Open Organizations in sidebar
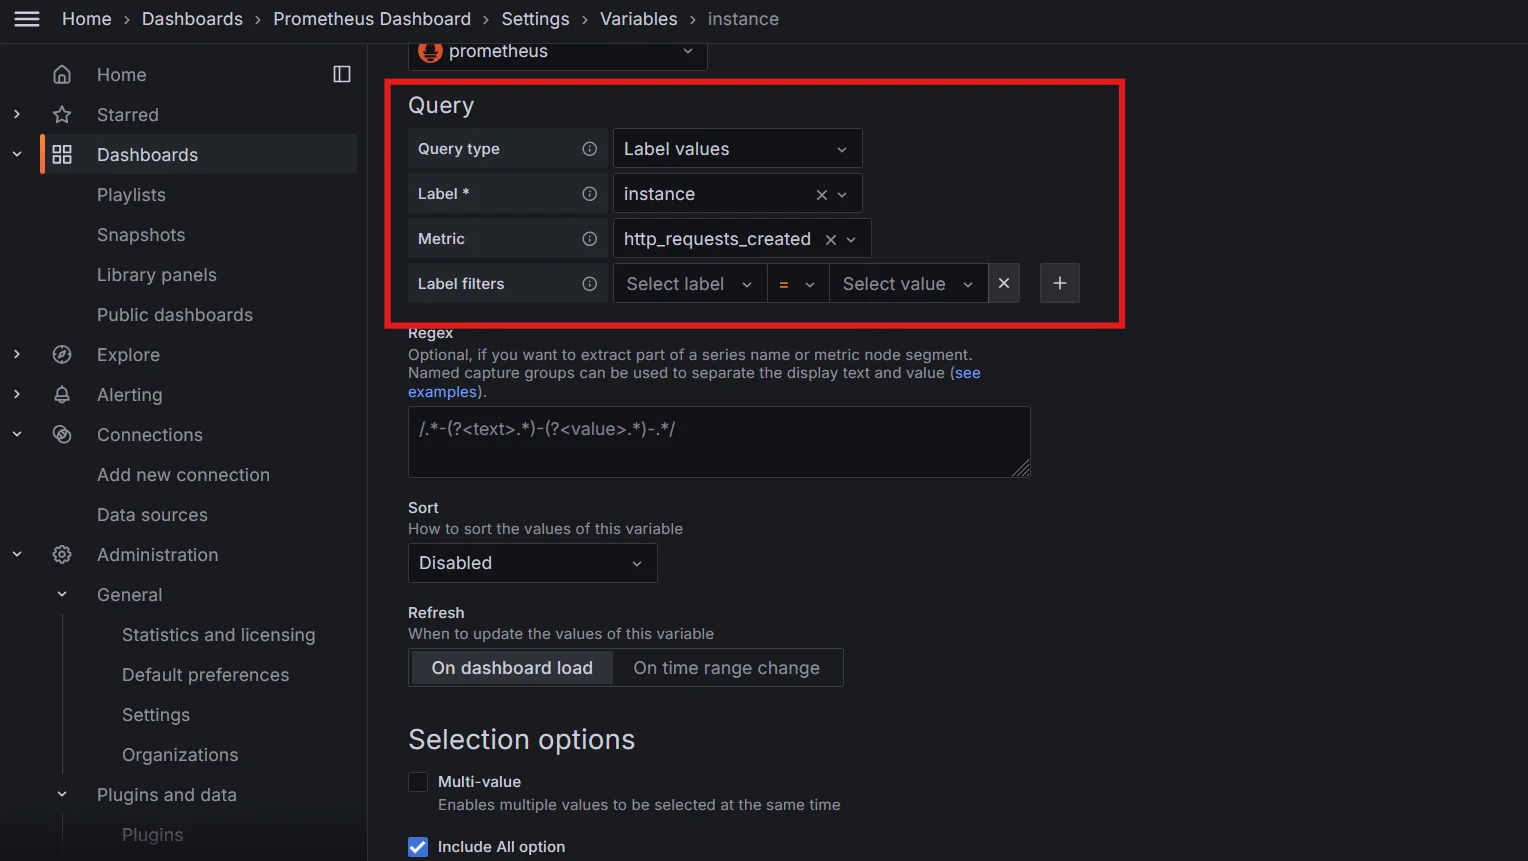 [180, 755]
